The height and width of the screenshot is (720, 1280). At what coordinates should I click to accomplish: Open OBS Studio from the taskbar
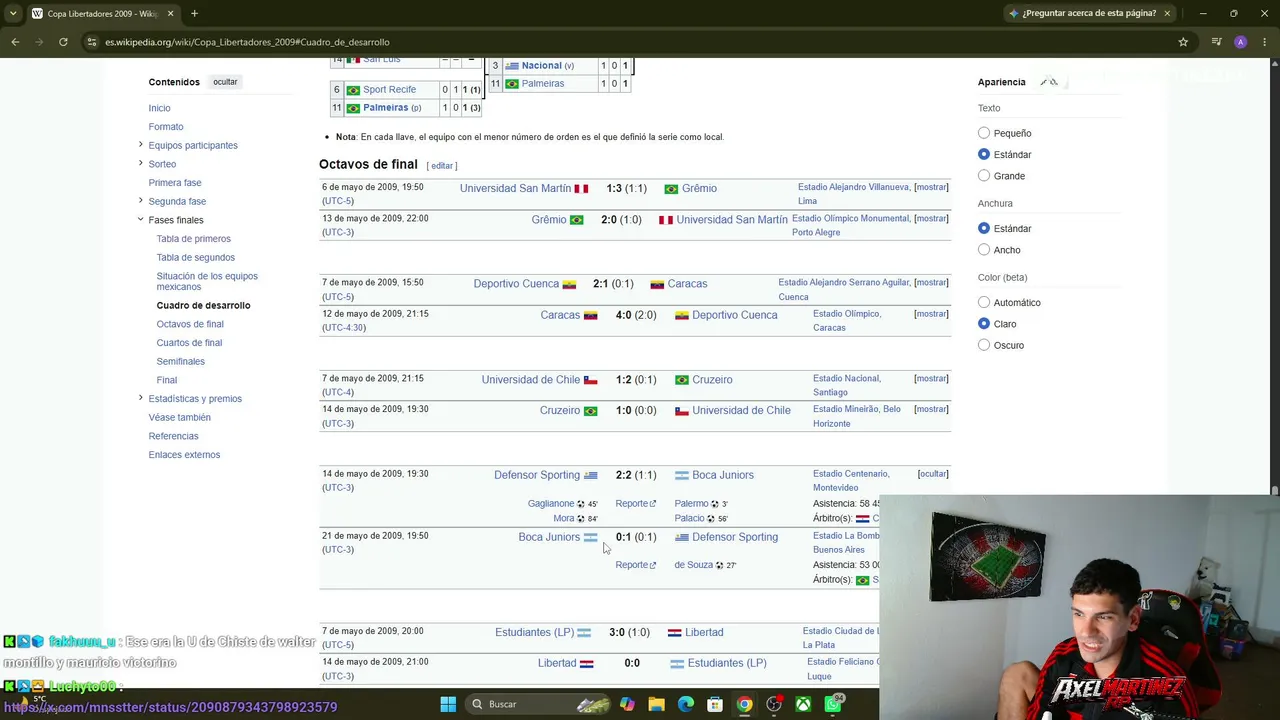[x=774, y=704]
